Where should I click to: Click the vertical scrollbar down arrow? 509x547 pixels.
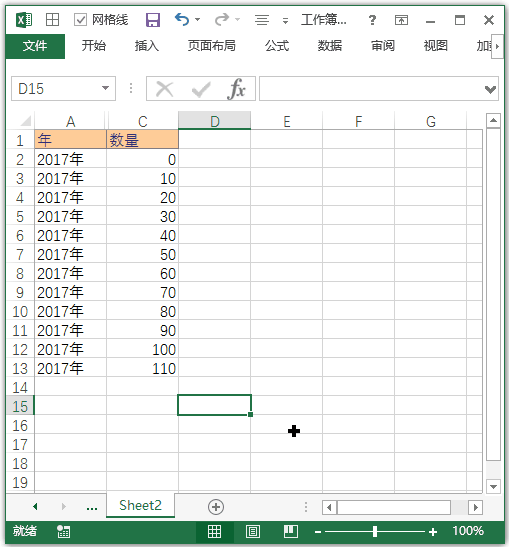(x=493, y=486)
